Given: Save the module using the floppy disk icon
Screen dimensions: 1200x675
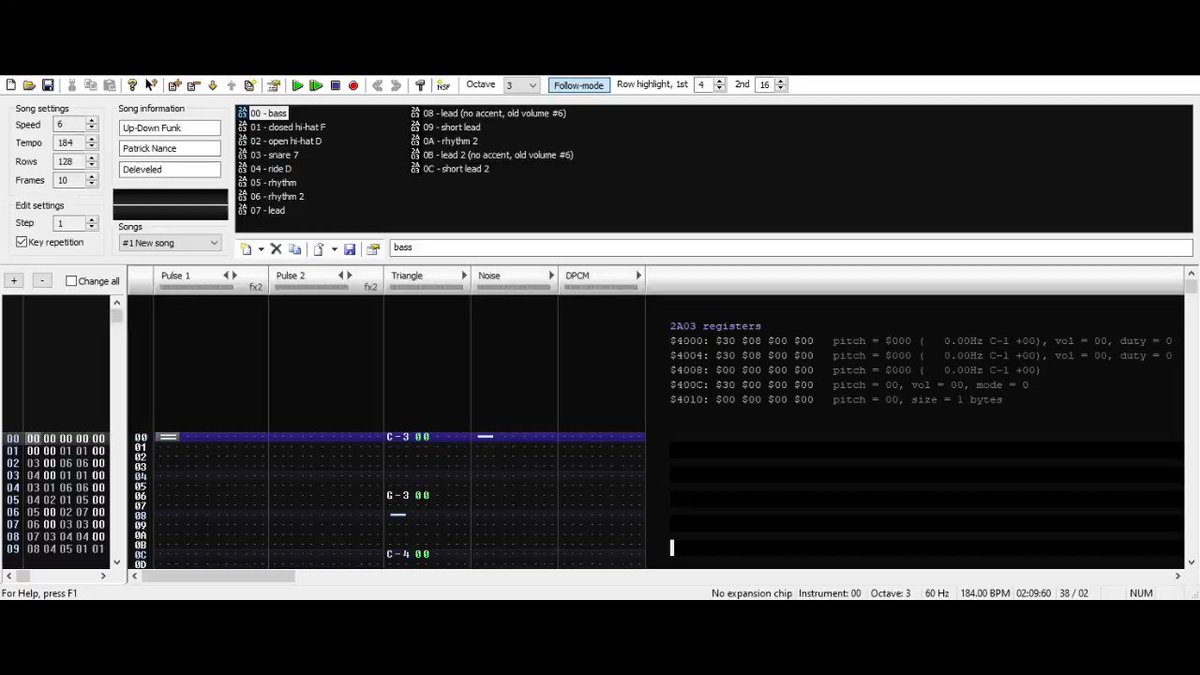Looking at the screenshot, I should click(x=47, y=86).
